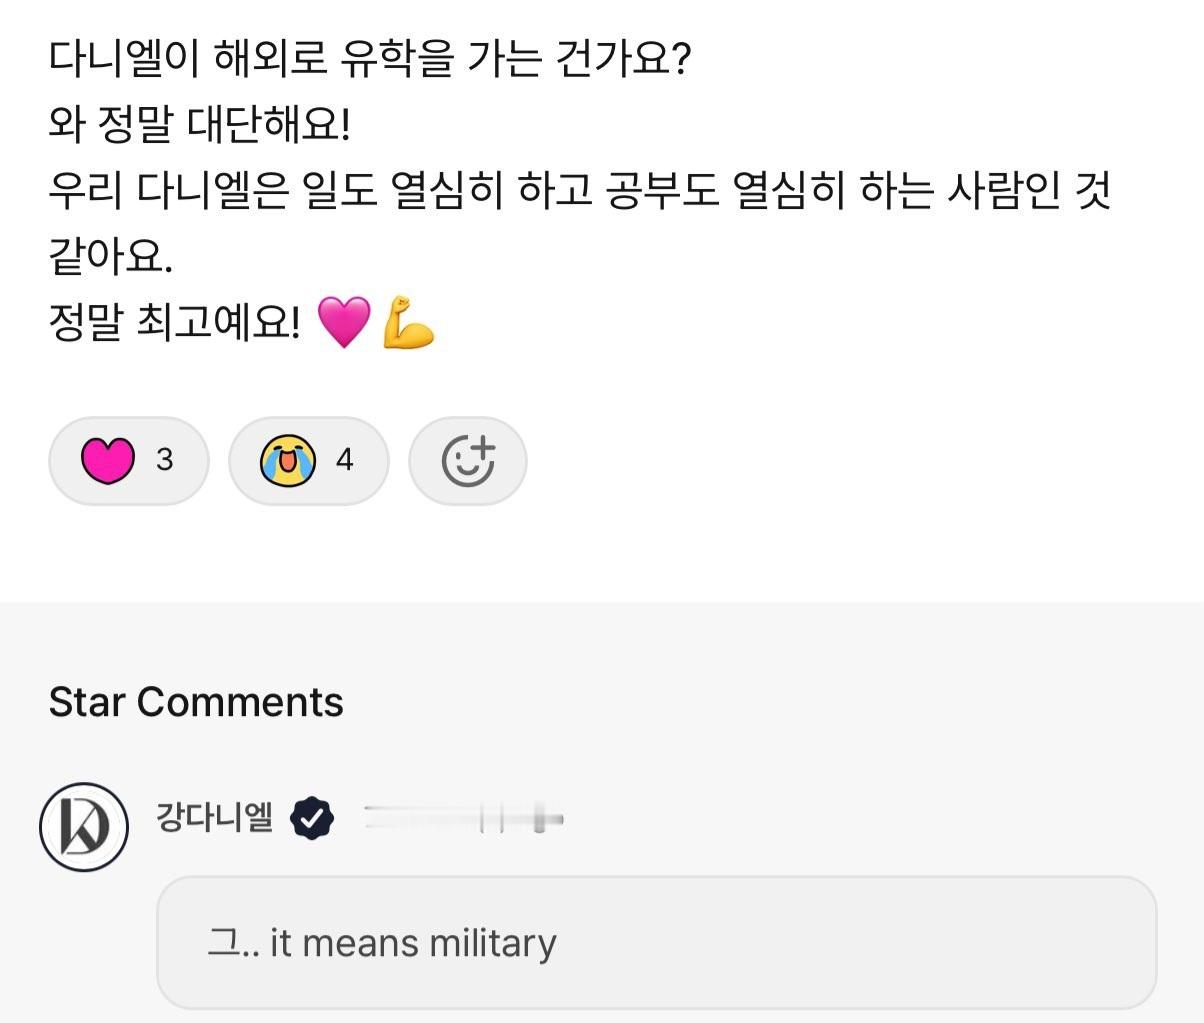1204x1023 pixels.
Task: Toggle the pink heart reaction
Action: 128,461
